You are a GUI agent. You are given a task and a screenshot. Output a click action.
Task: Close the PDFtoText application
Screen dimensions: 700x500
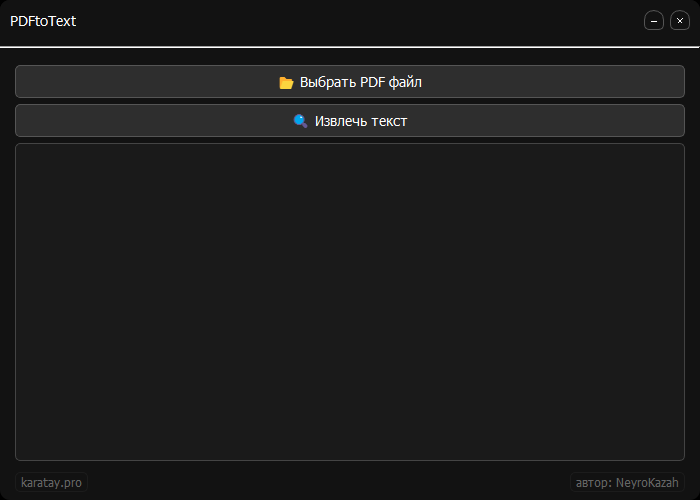pos(680,21)
